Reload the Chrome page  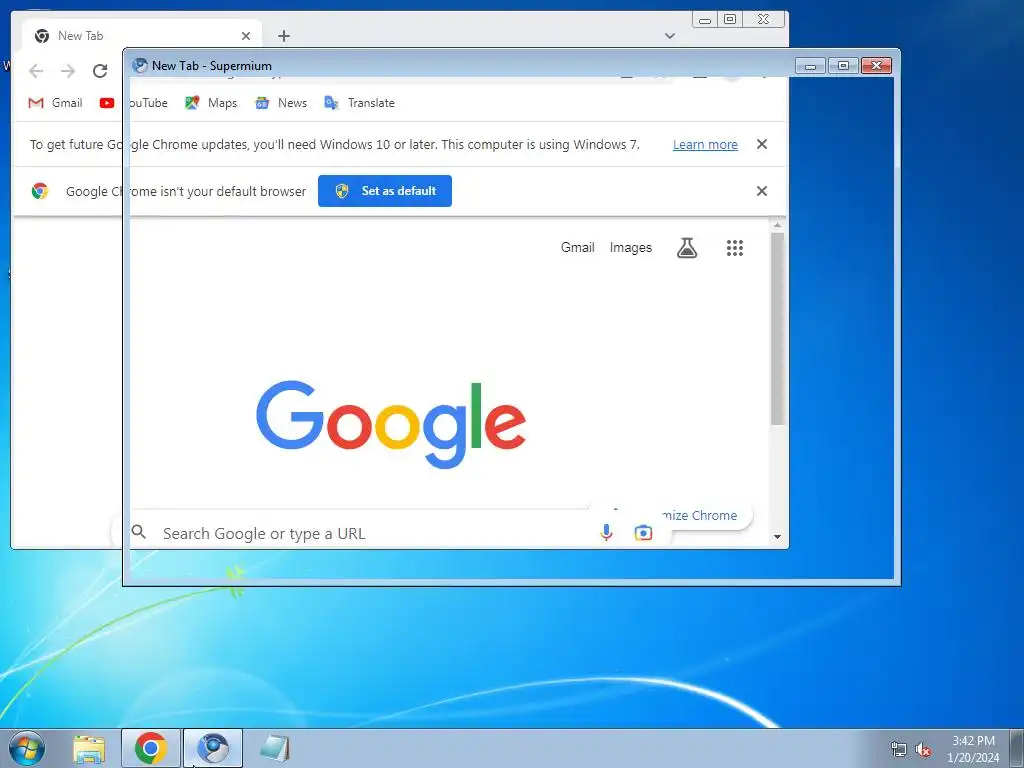[x=100, y=71]
